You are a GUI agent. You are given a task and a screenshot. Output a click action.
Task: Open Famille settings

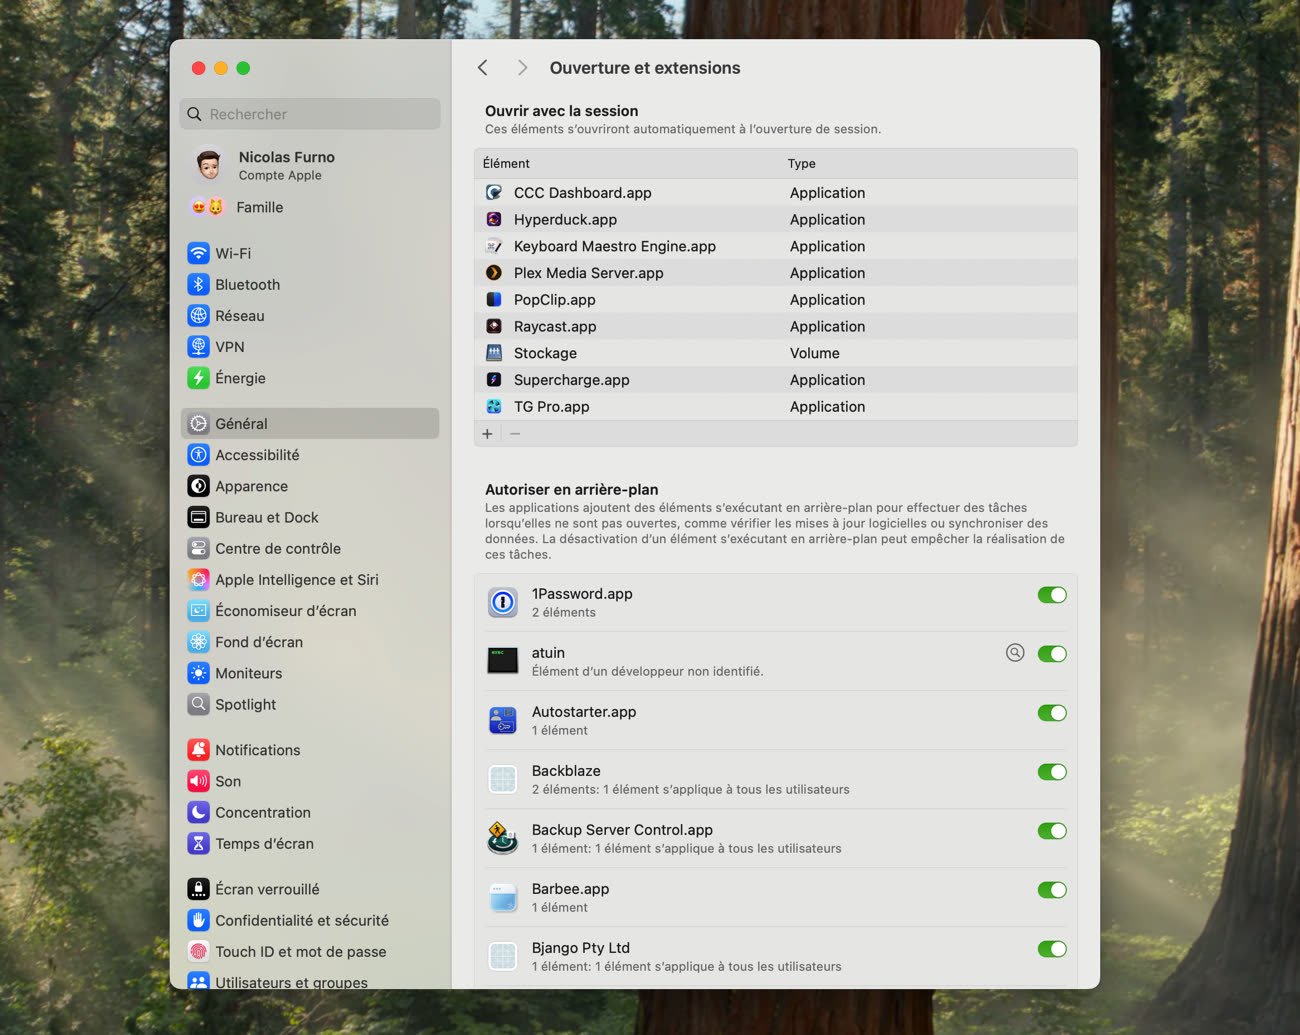tap(310, 207)
